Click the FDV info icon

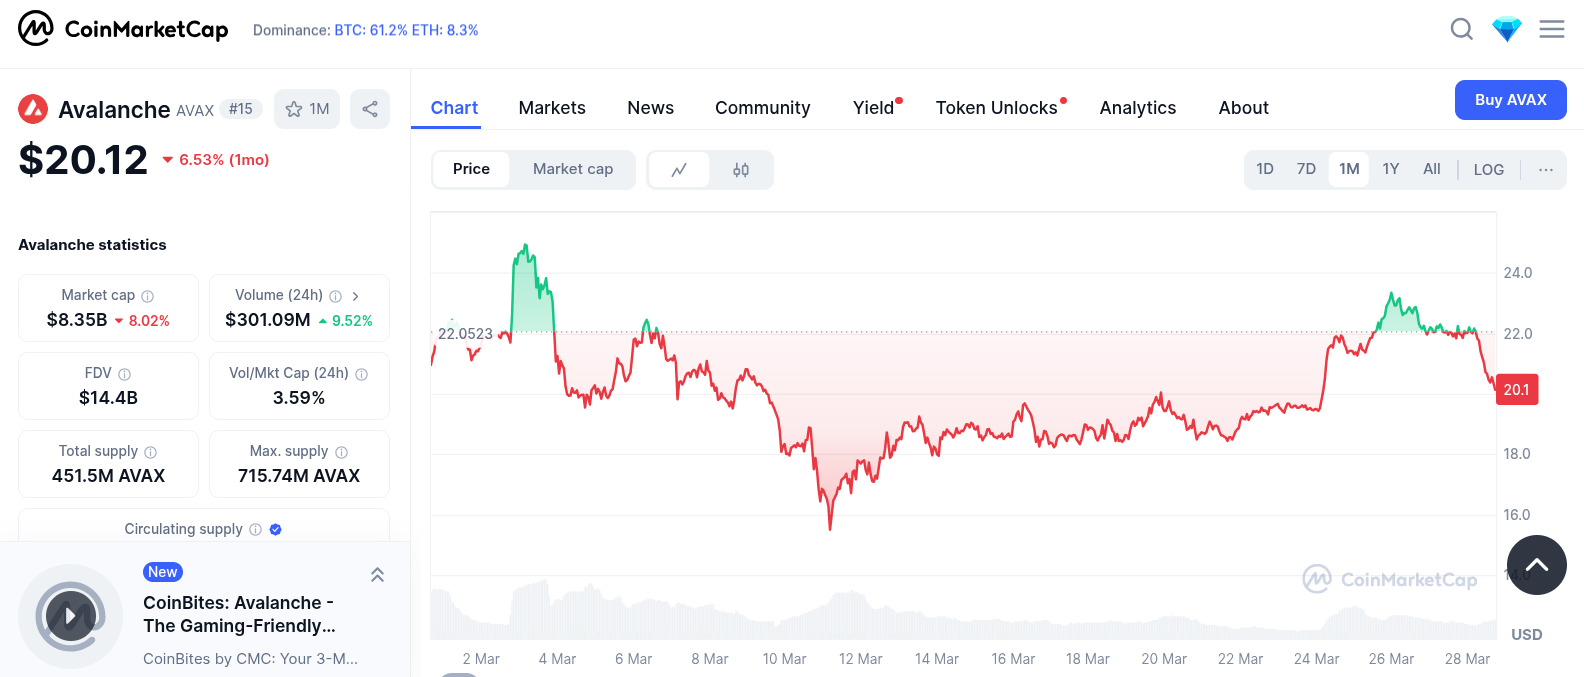click(x=125, y=374)
